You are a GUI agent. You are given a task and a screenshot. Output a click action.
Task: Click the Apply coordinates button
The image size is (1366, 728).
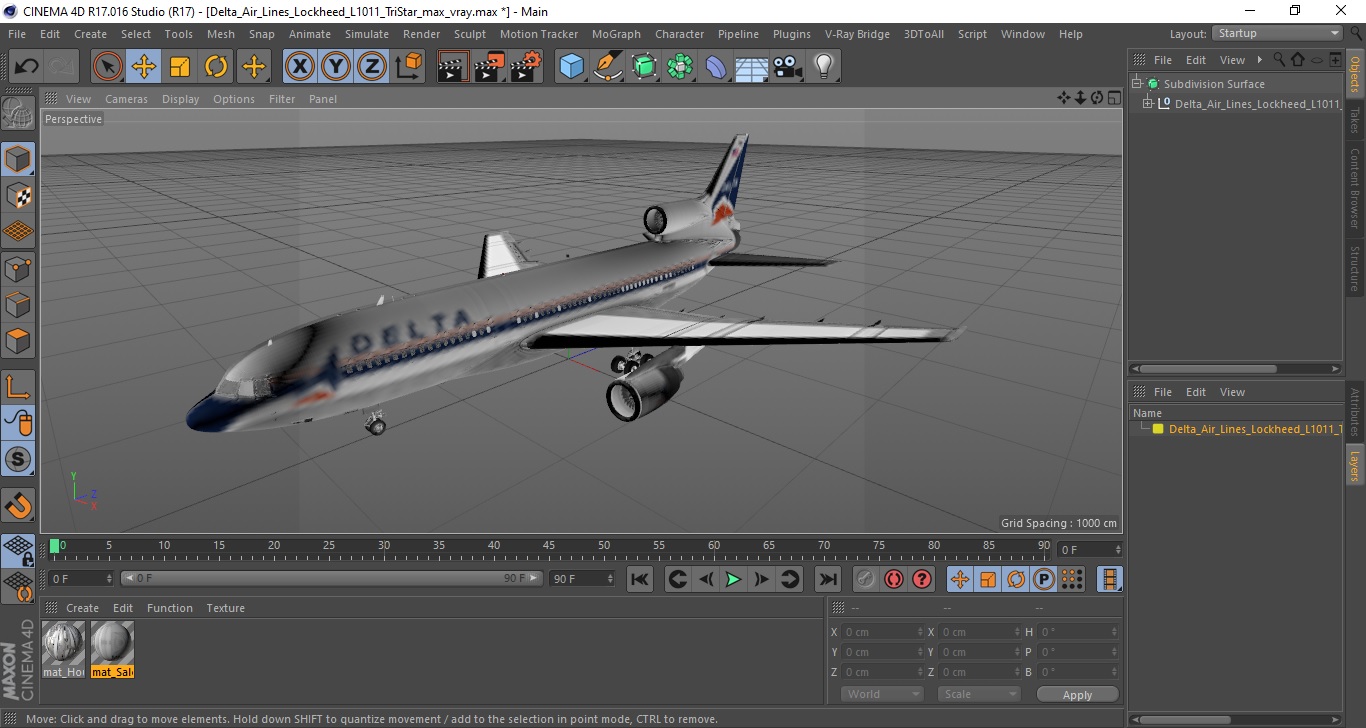click(1077, 694)
